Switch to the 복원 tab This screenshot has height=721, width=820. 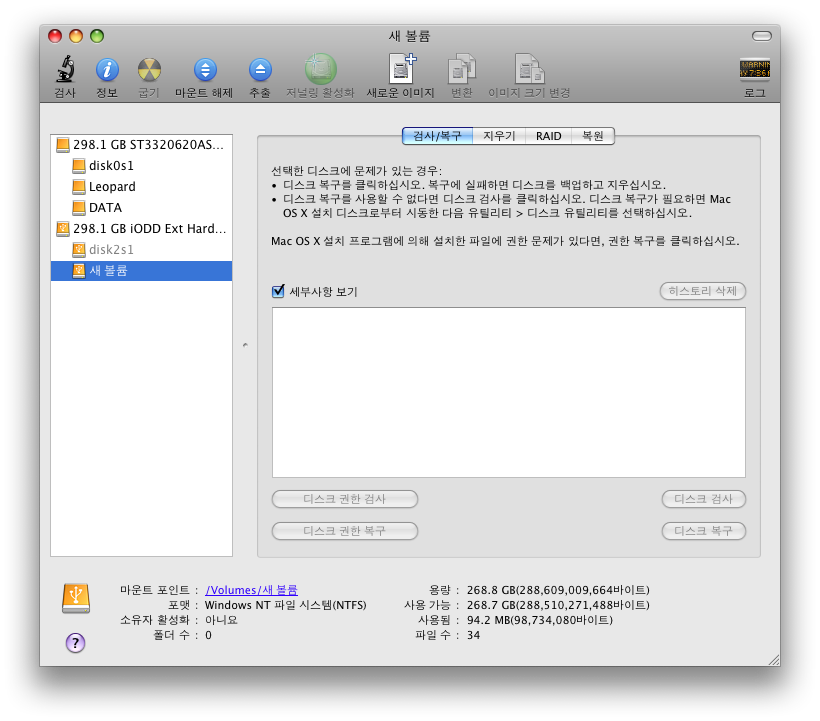pyautogui.click(x=593, y=136)
